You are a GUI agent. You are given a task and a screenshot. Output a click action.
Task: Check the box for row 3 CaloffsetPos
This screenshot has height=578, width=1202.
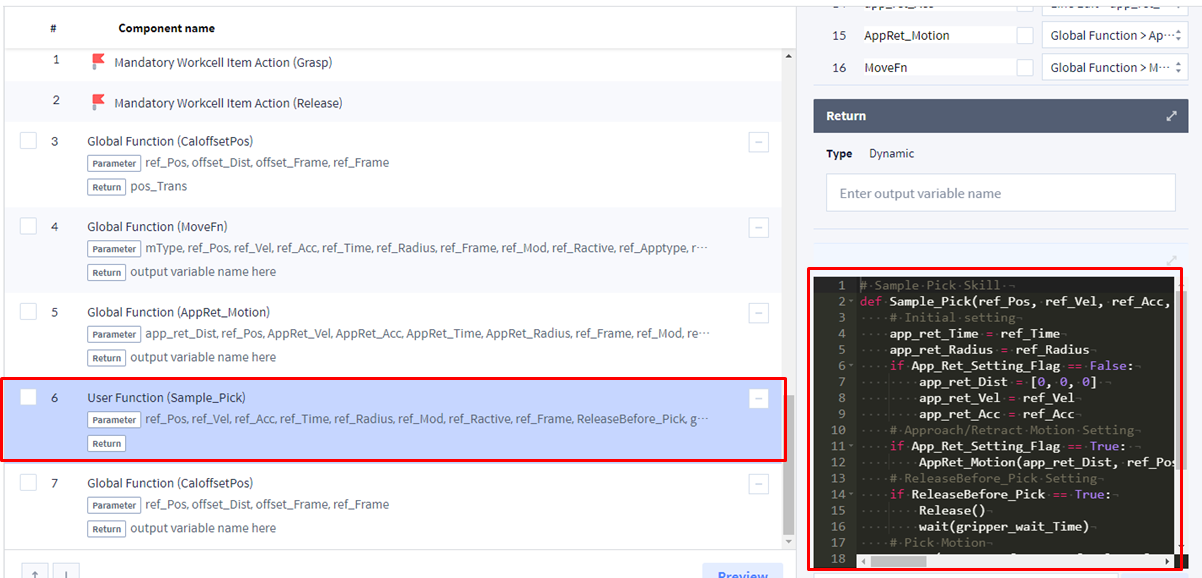(29, 142)
